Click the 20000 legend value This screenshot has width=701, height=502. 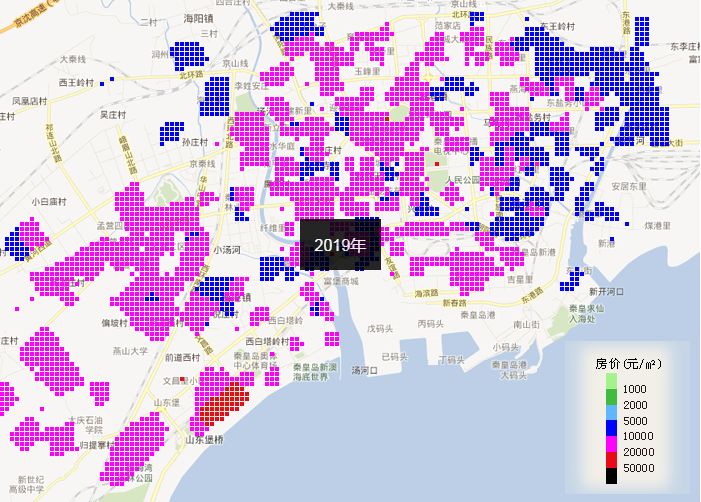pos(638,452)
